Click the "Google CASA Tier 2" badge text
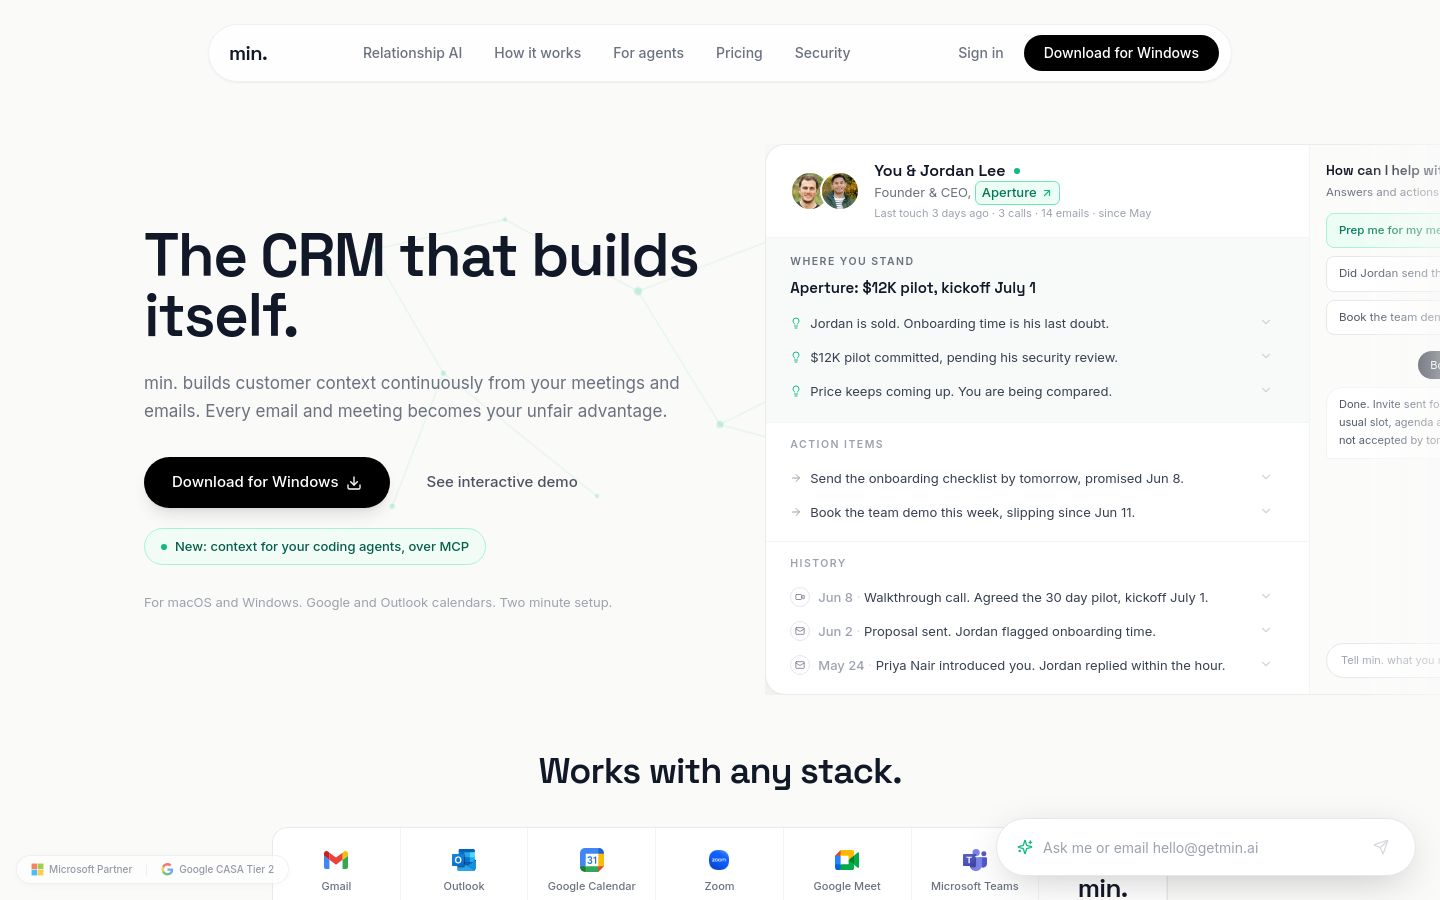The width and height of the screenshot is (1440, 900). [x=226, y=869]
